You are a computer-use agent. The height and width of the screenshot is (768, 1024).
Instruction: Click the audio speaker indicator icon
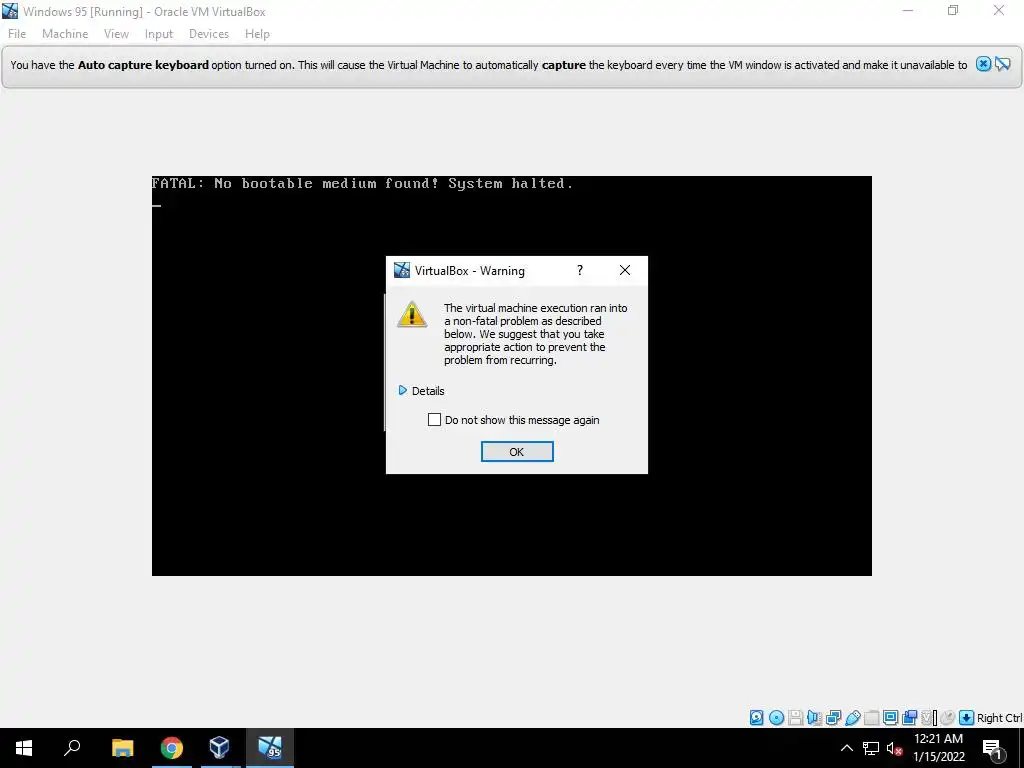tap(814, 718)
